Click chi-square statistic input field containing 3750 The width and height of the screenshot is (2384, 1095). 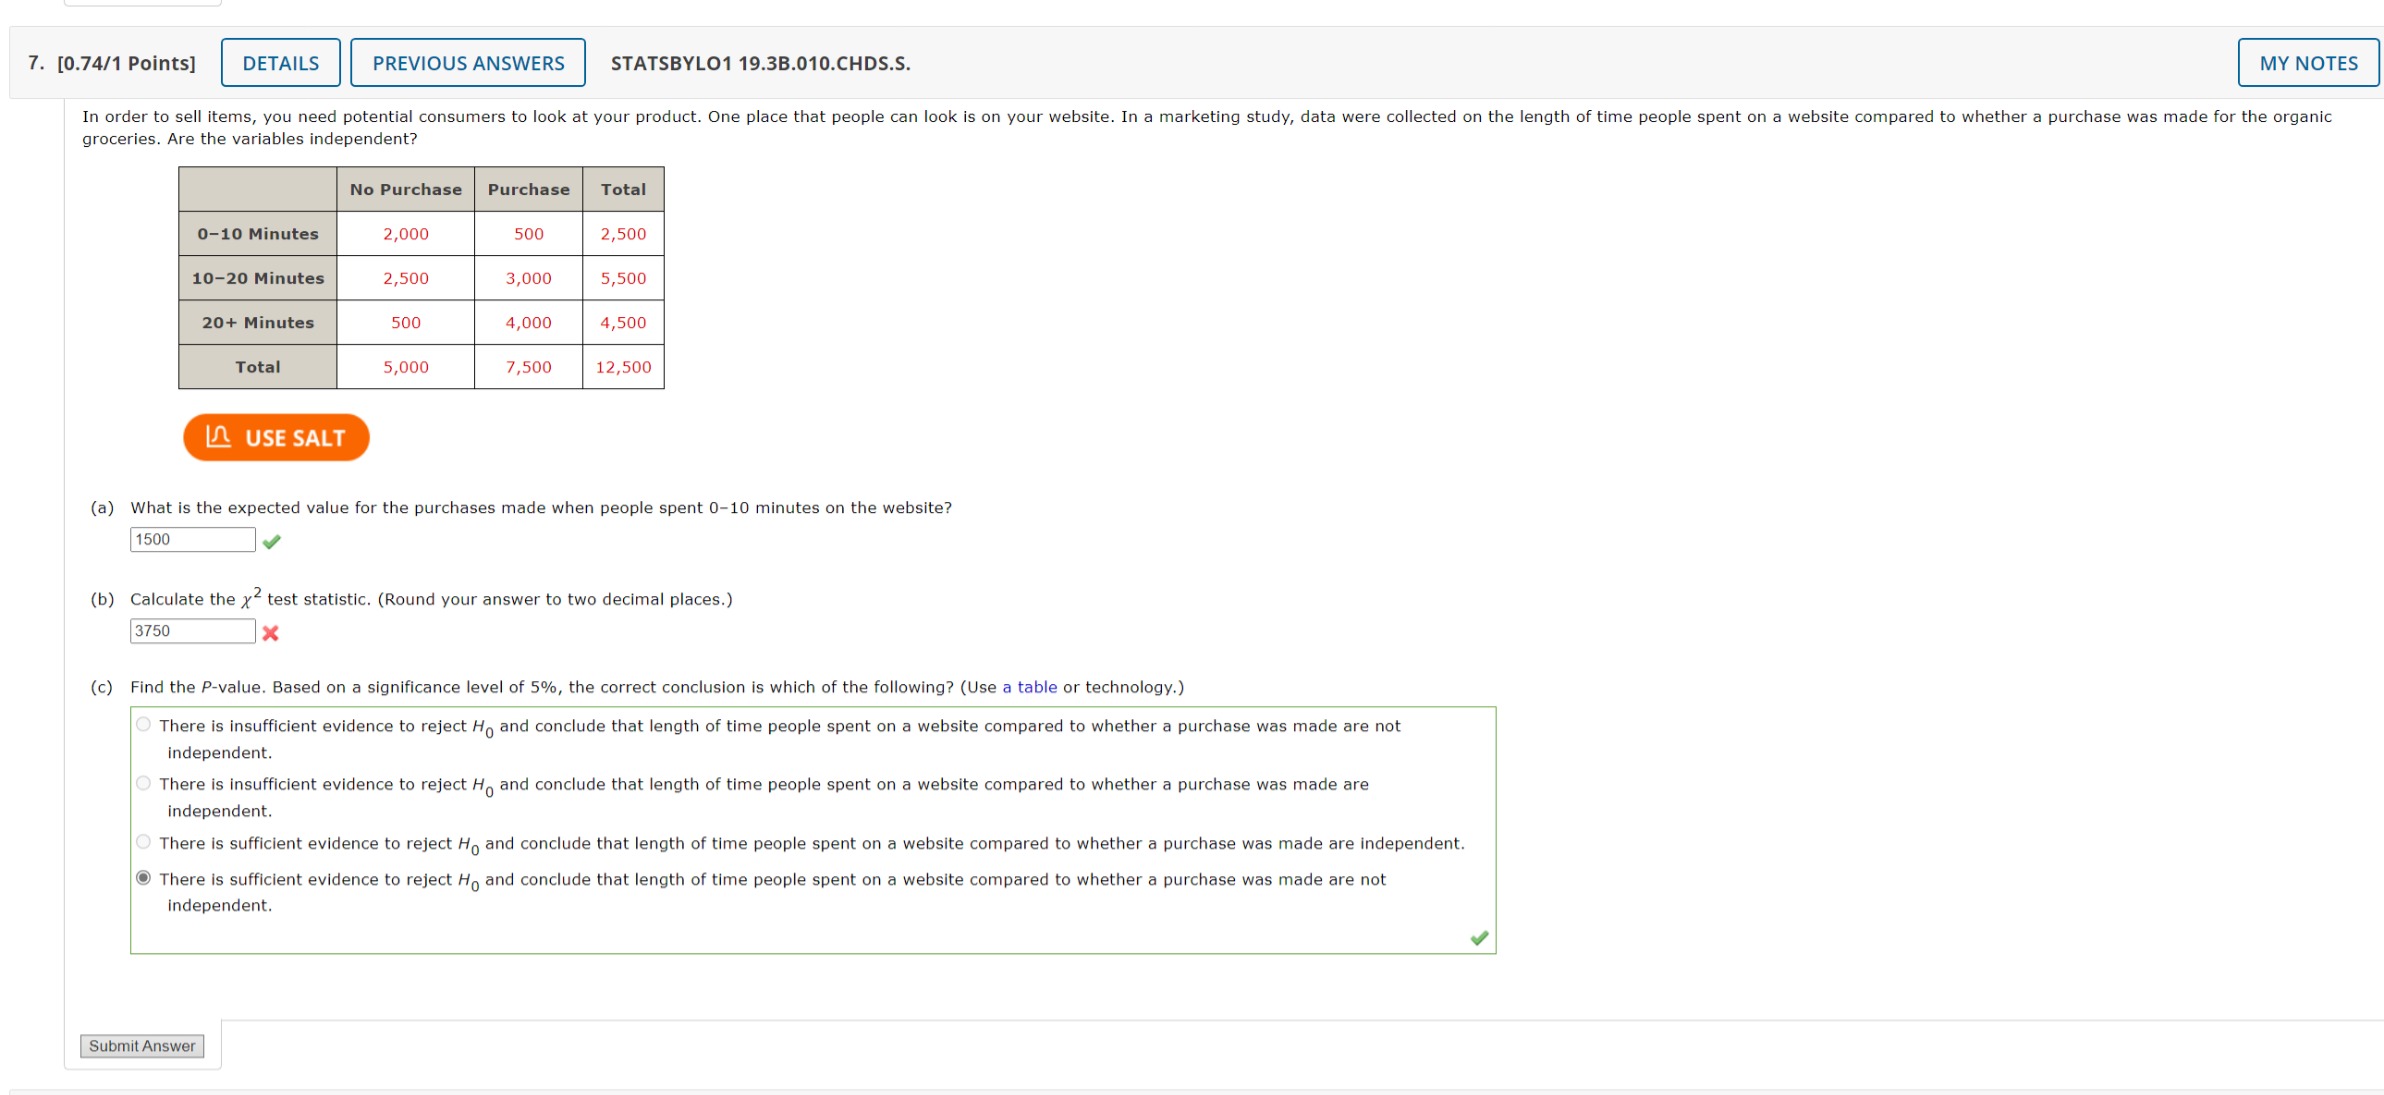coord(193,631)
